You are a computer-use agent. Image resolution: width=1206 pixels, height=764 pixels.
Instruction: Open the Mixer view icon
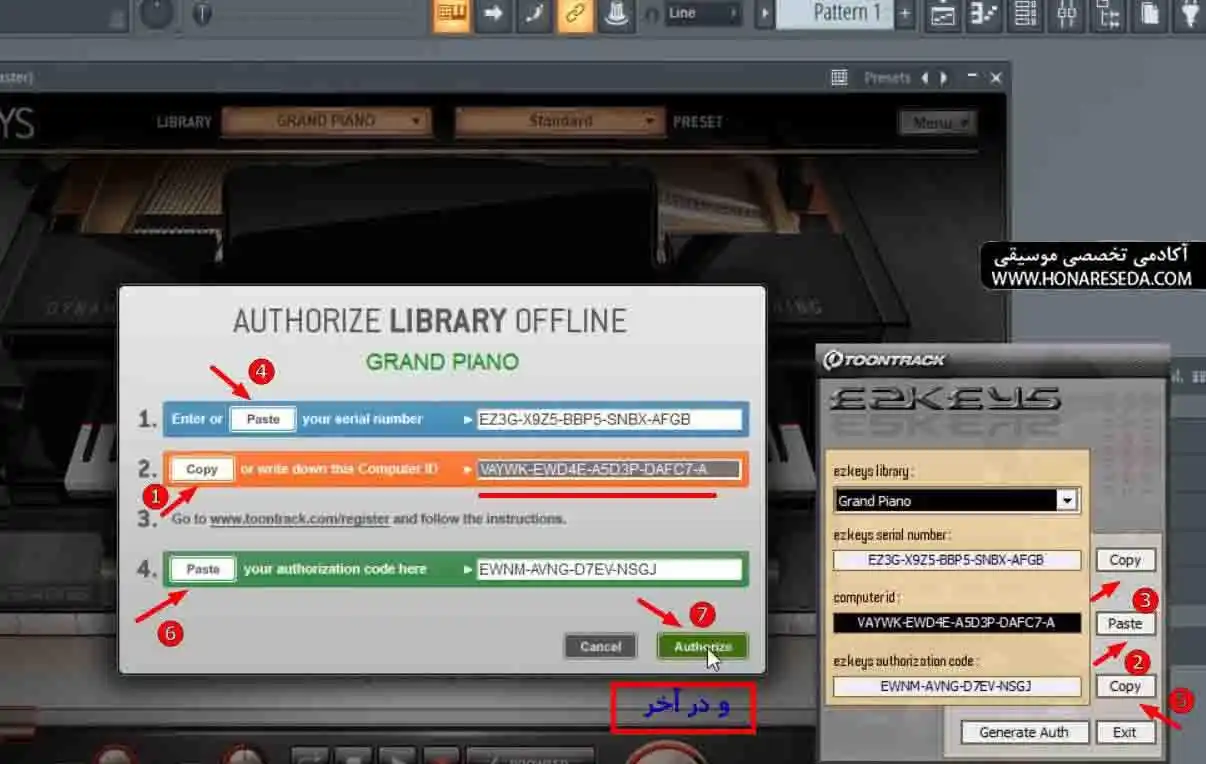point(1067,14)
